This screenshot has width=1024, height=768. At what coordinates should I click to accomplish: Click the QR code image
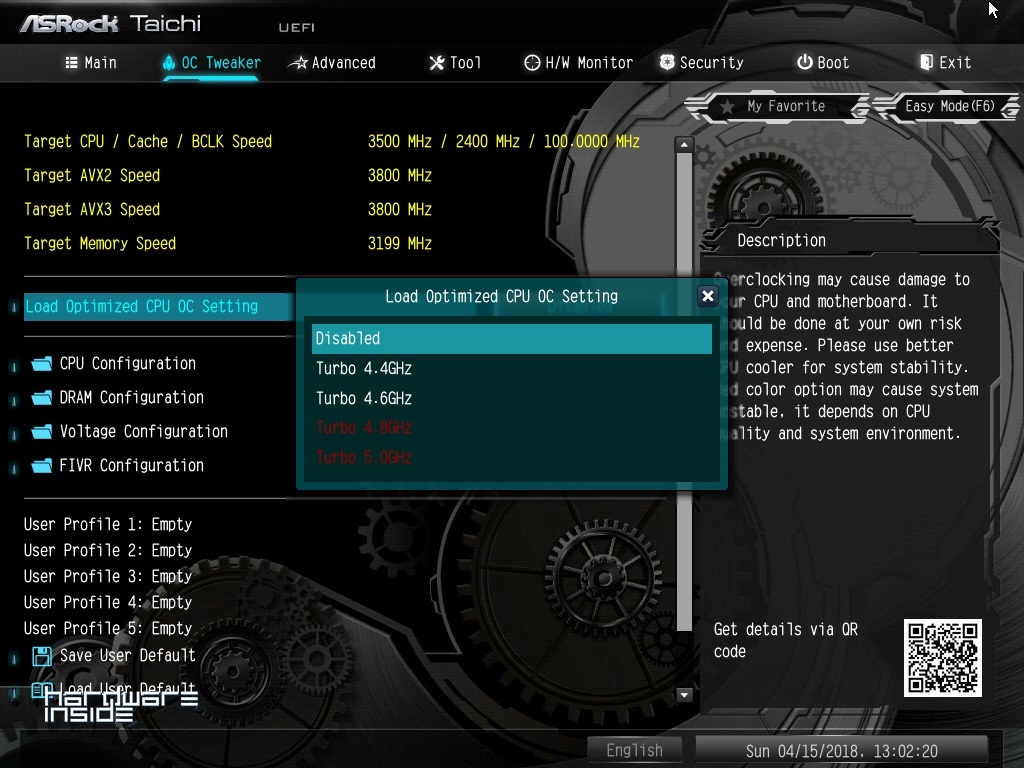click(942, 658)
